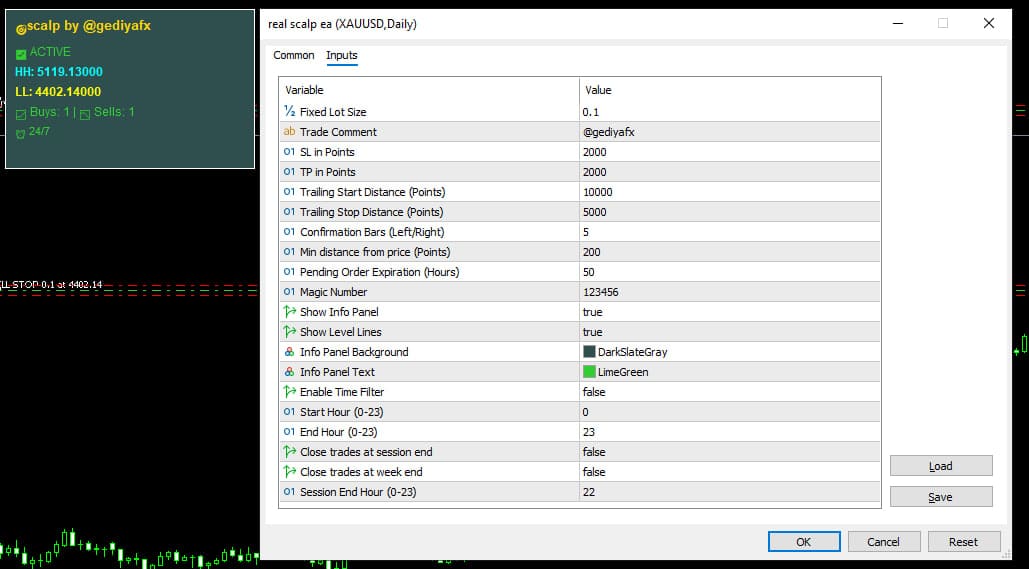The height and width of the screenshot is (569, 1029).
Task: Click the Info Panel Background color icon
Action: click(x=289, y=352)
